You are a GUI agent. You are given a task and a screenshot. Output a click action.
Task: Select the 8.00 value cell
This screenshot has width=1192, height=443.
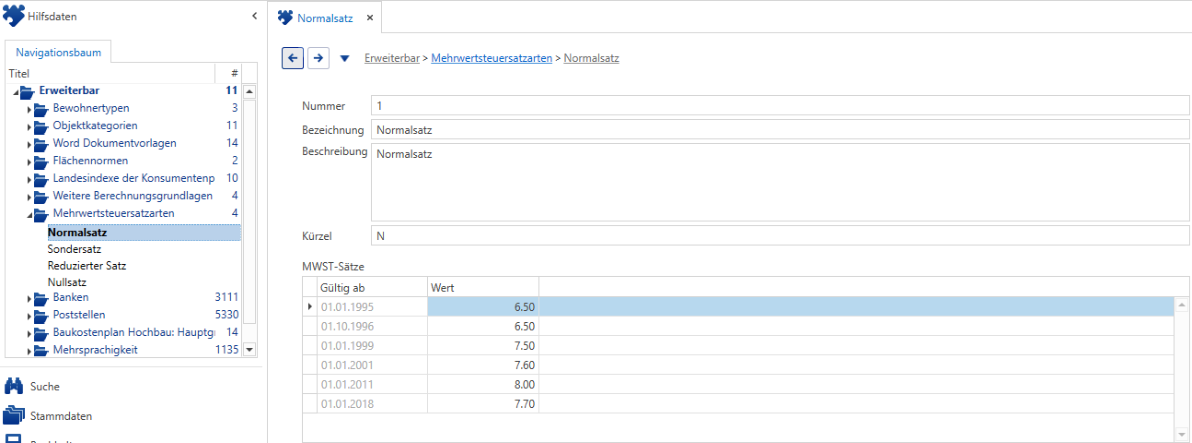click(483, 384)
